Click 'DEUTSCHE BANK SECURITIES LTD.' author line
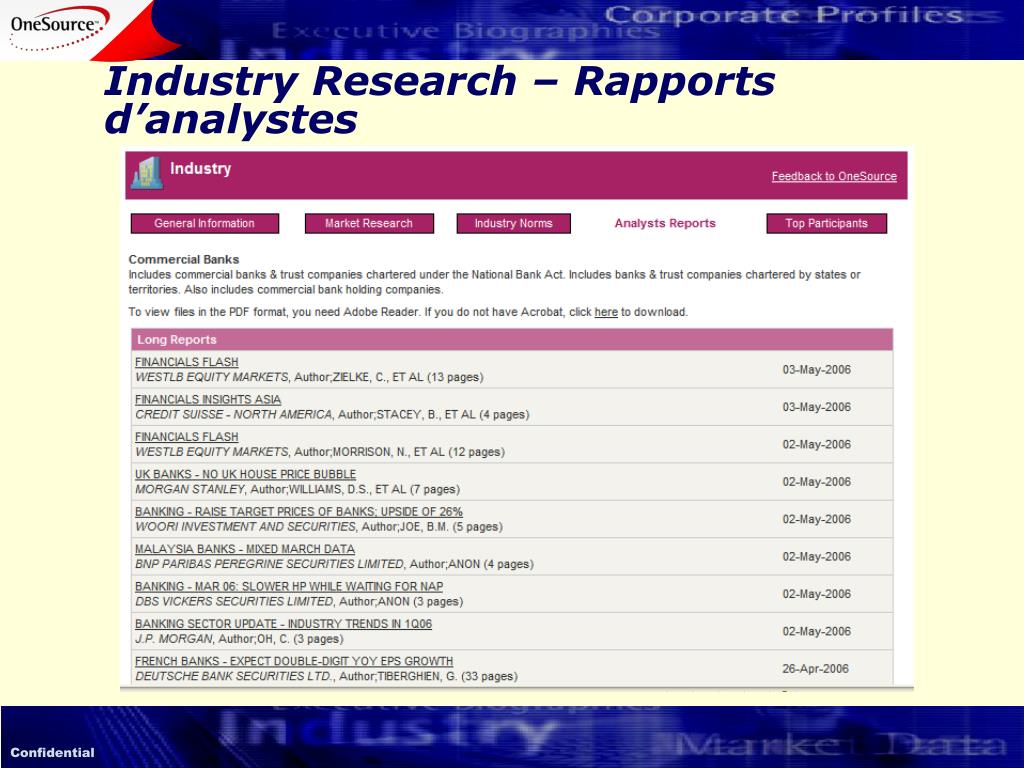The width and height of the screenshot is (1024, 768). [326, 676]
